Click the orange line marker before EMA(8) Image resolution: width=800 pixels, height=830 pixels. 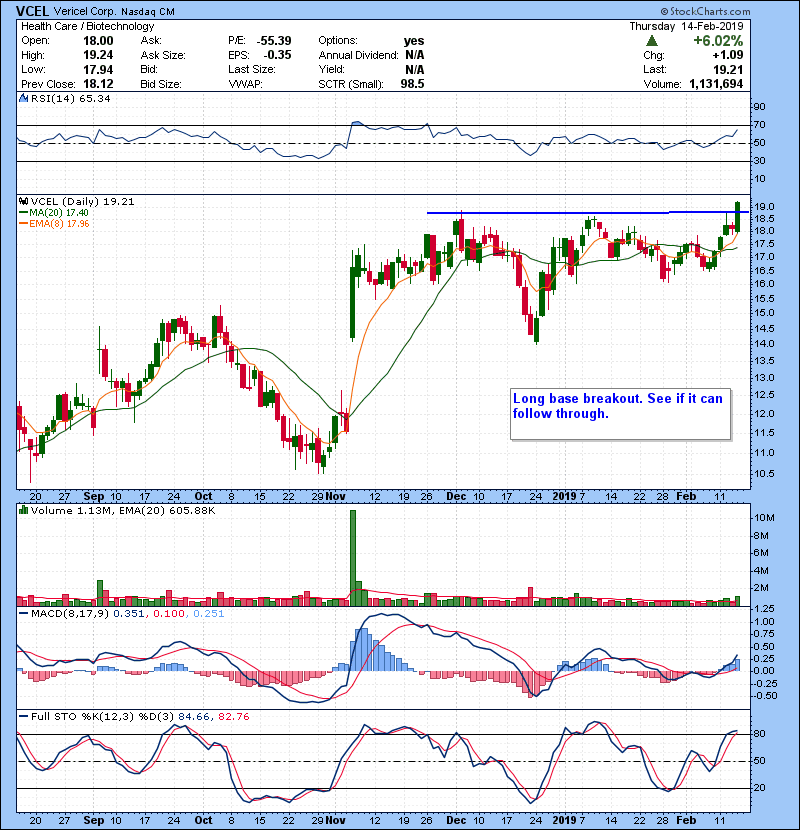(x=23, y=224)
